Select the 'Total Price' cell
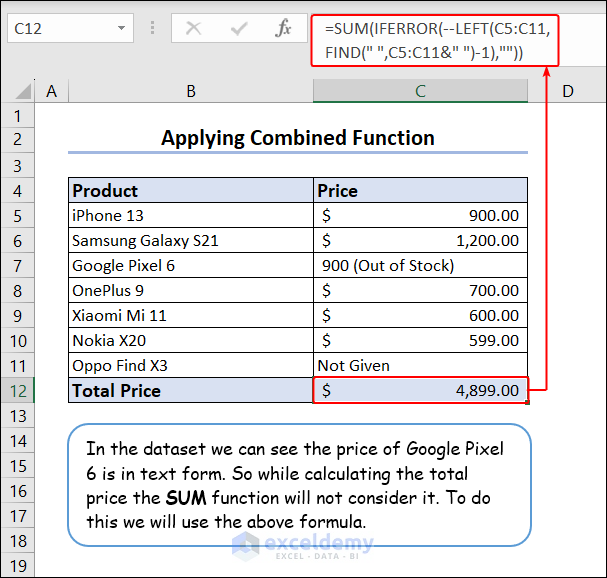 pos(191,391)
